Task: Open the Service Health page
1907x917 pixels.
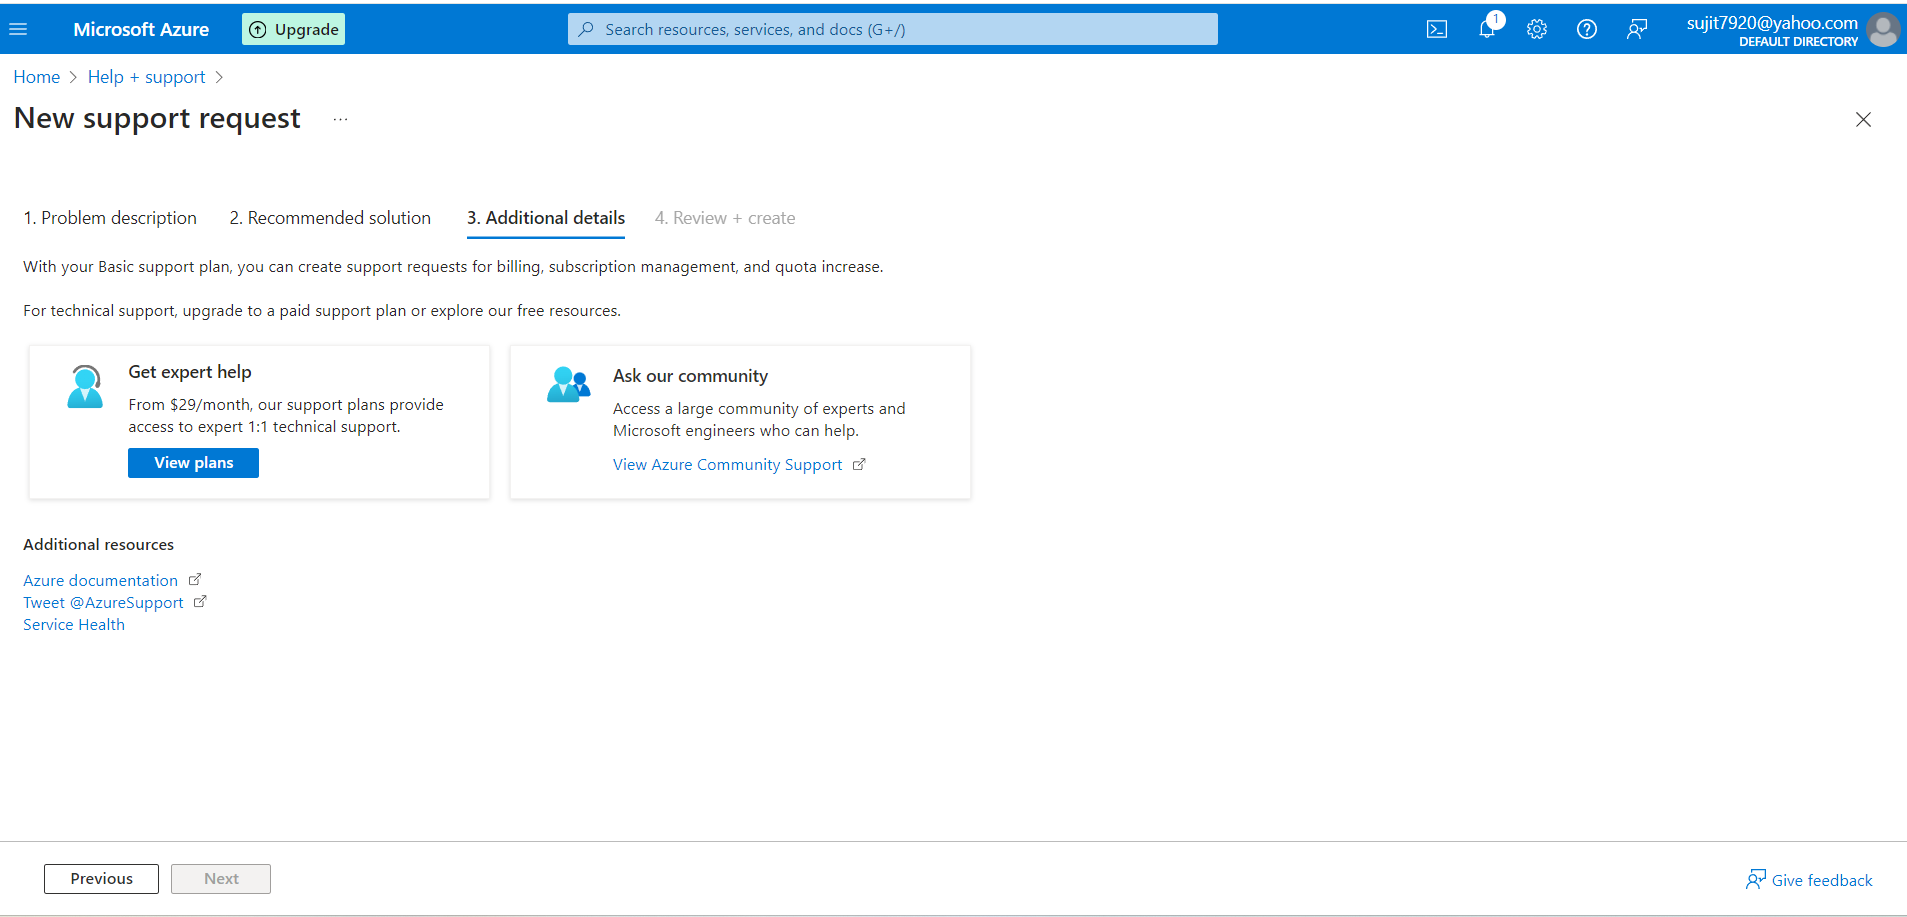Action: (x=73, y=624)
